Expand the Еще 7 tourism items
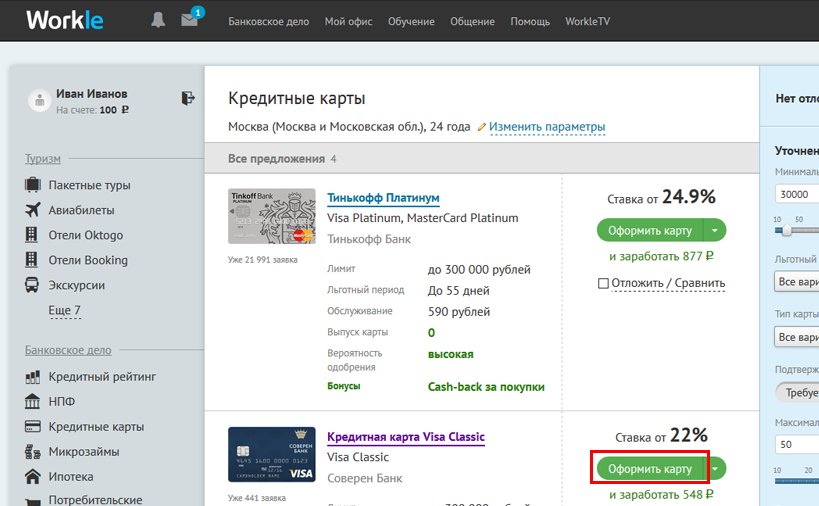819x506 pixels. pos(64,310)
